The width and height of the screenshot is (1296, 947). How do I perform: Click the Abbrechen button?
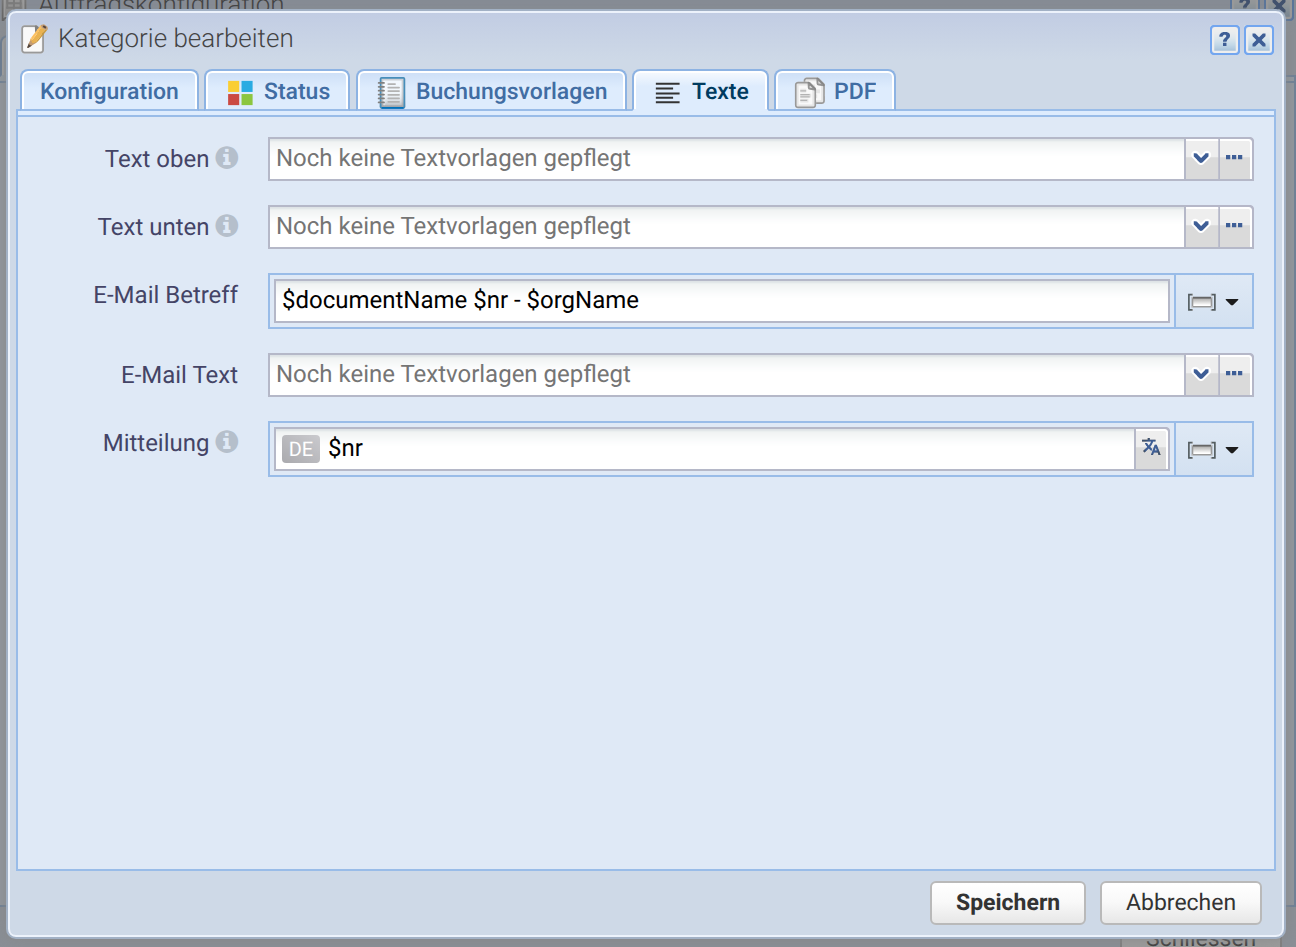[x=1181, y=902]
